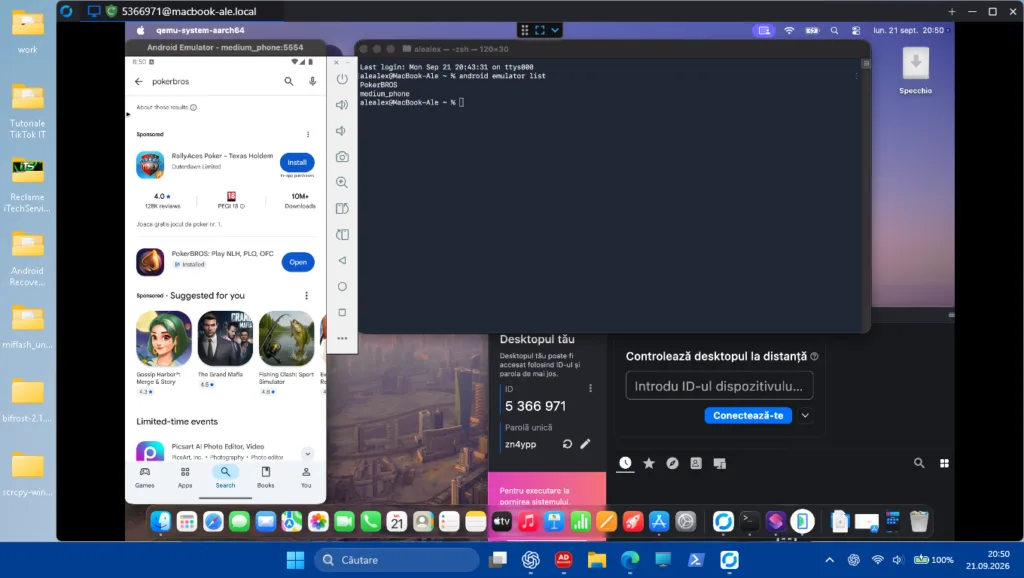Image resolution: width=1024 pixels, height=578 pixels.
Task: Focus the AnyDesk device ID input field
Action: coord(719,386)
